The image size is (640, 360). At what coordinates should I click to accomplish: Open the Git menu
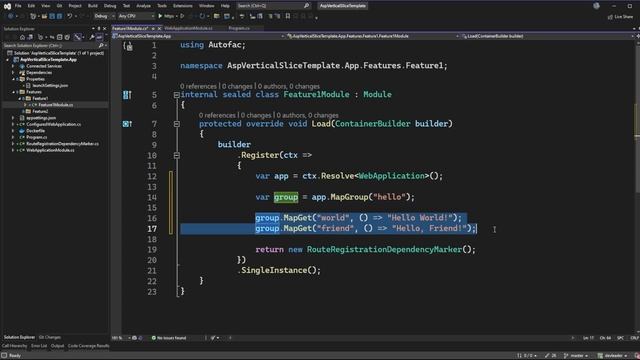click(x=60, y=6)
